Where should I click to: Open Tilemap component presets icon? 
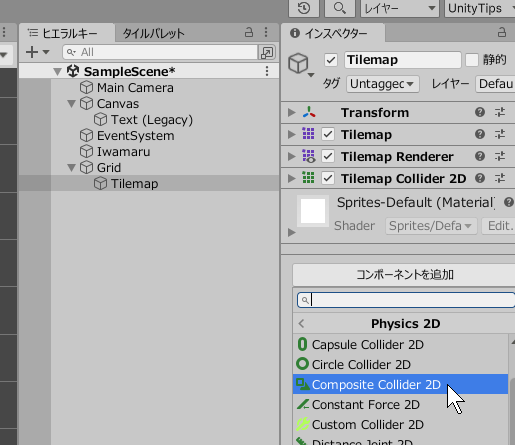coord(500,134)
